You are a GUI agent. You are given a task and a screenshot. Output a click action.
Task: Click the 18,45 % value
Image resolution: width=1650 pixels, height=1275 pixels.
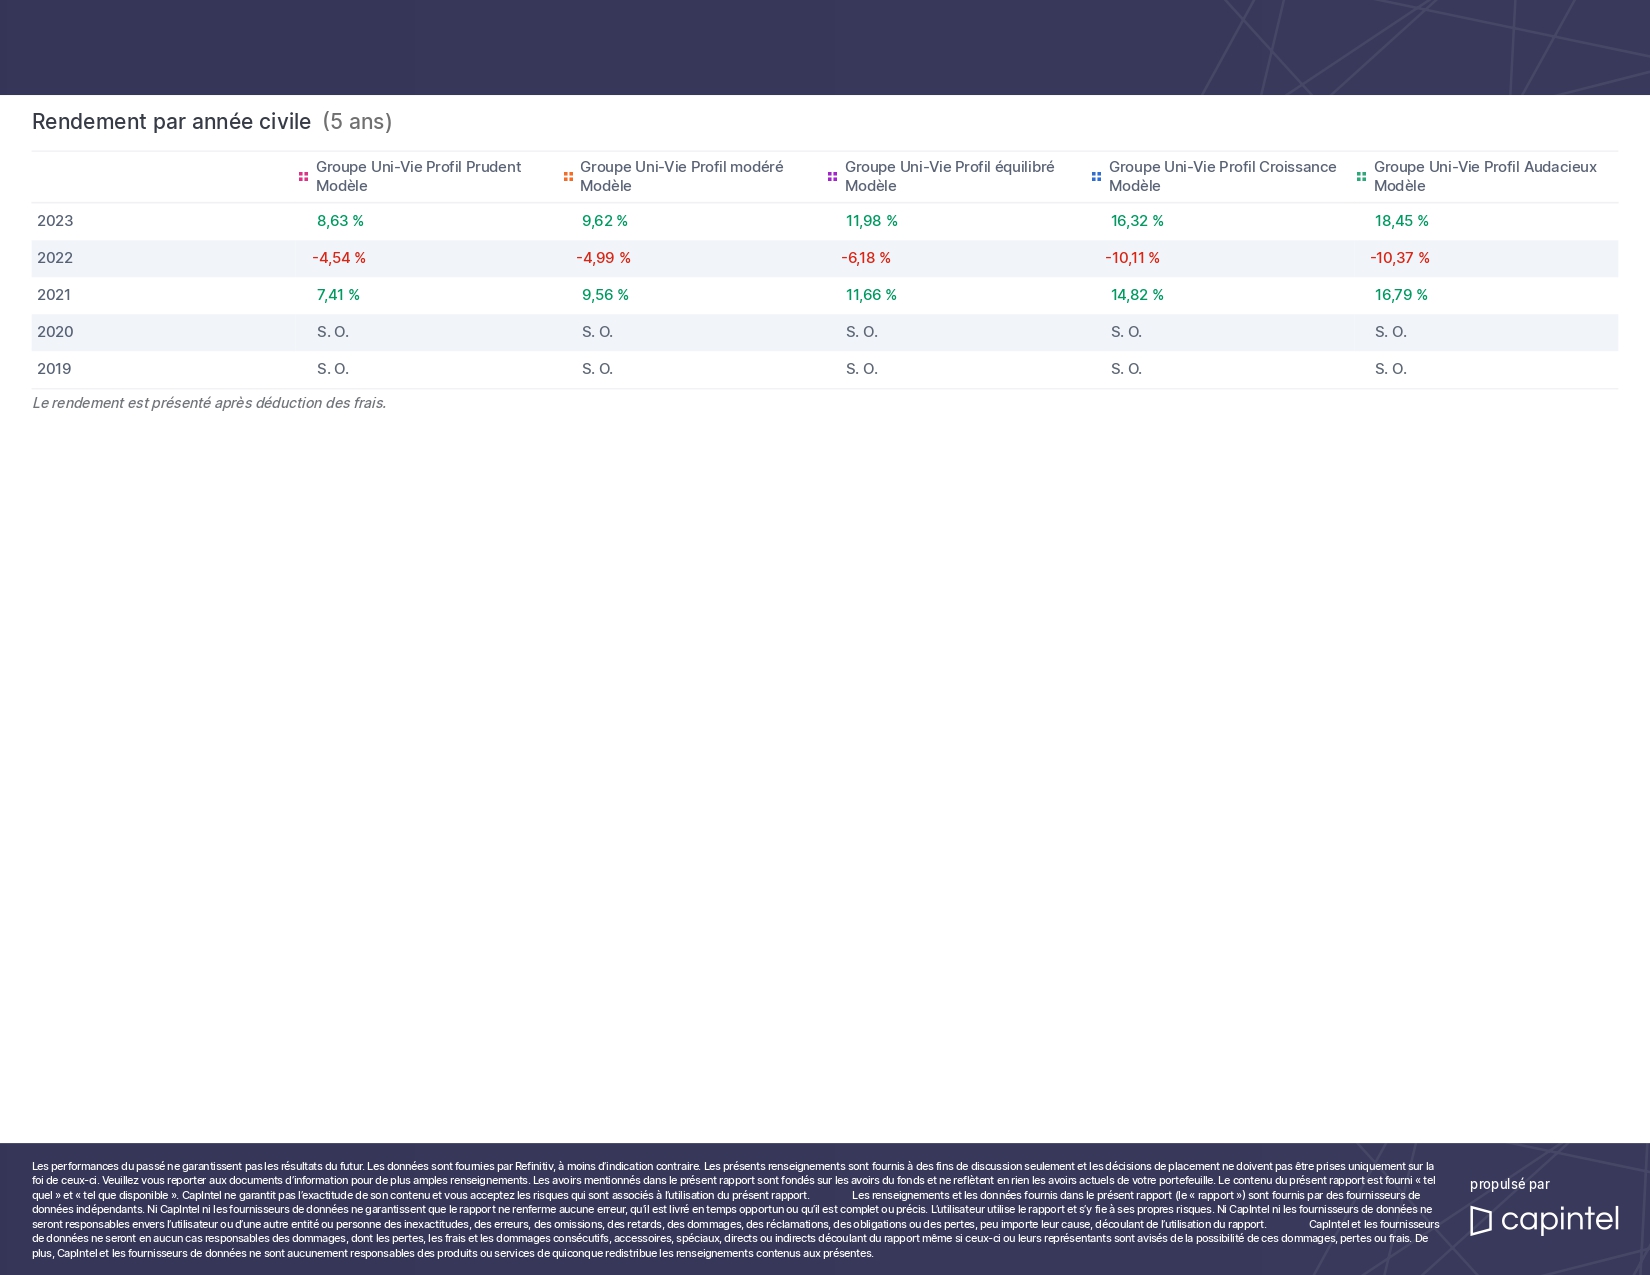click(x=1402, y=221)
